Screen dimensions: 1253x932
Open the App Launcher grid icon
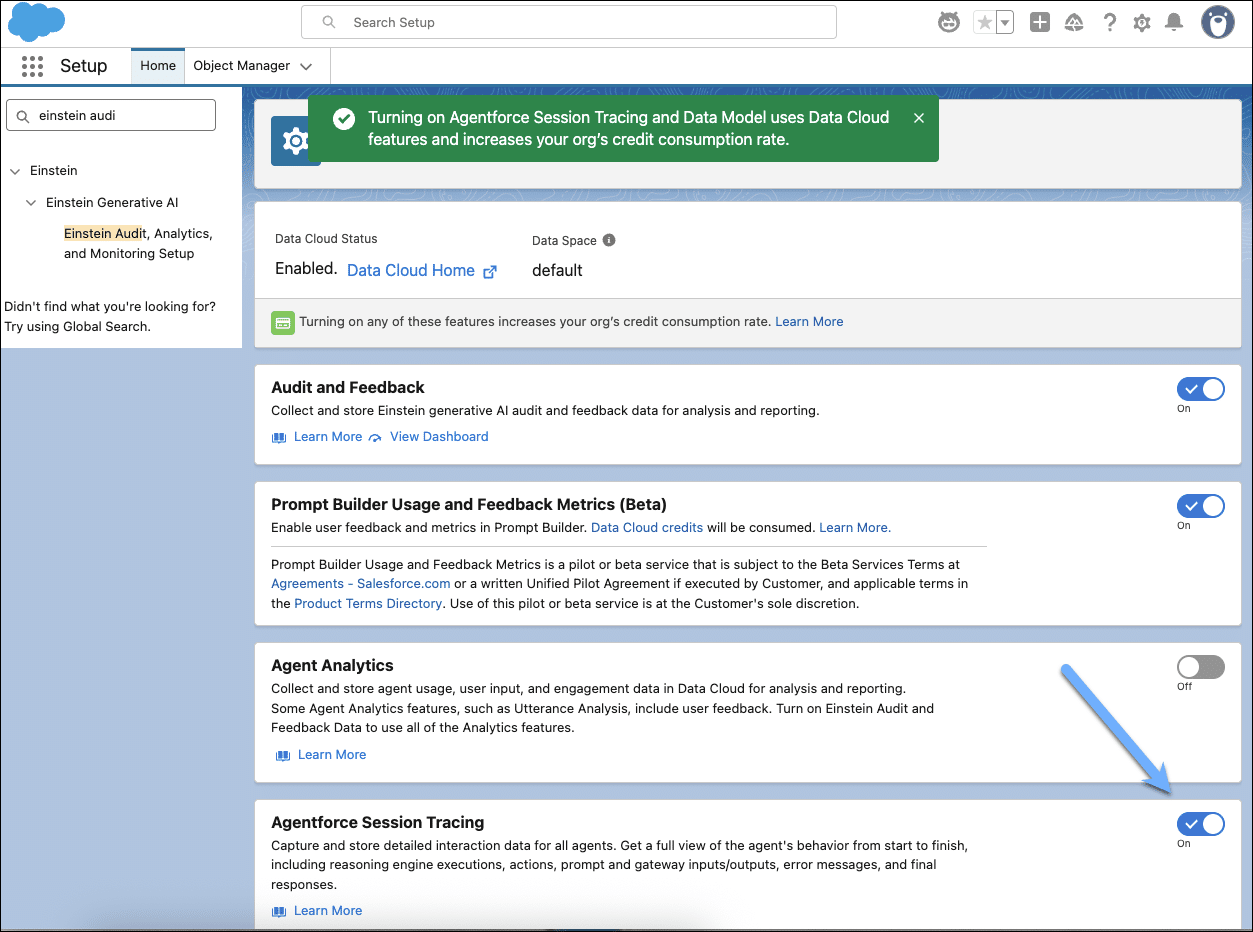(32, 66)
